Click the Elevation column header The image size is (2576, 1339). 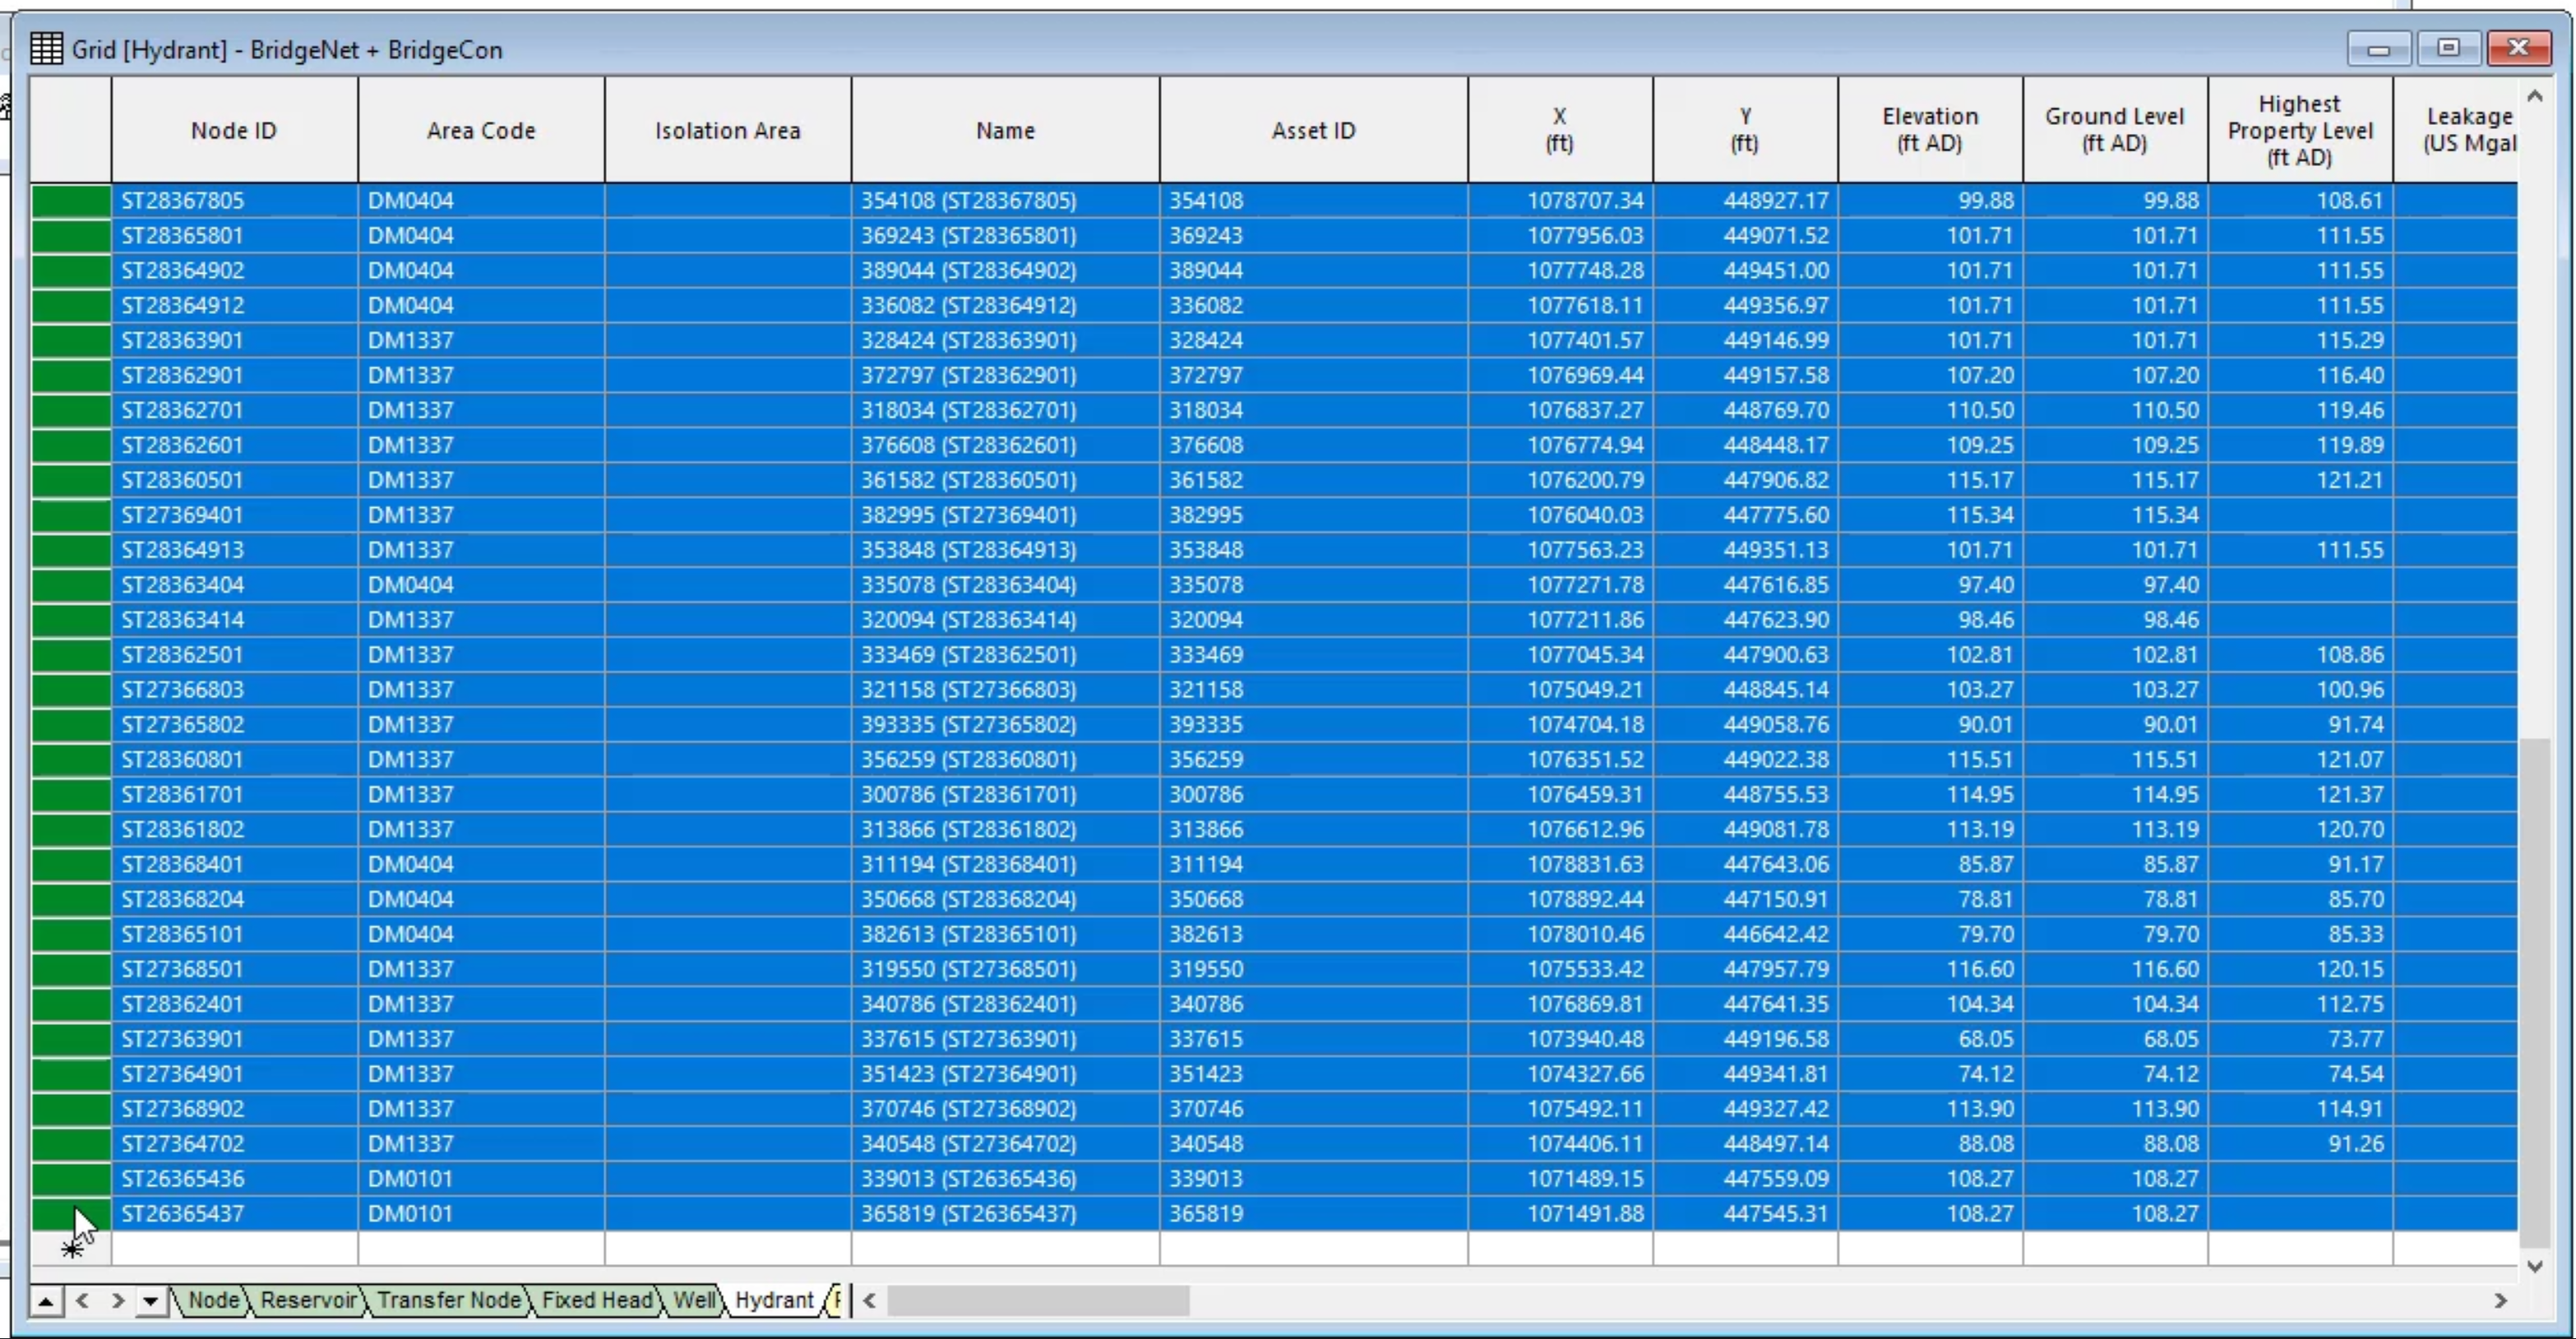click(1930, 130)
